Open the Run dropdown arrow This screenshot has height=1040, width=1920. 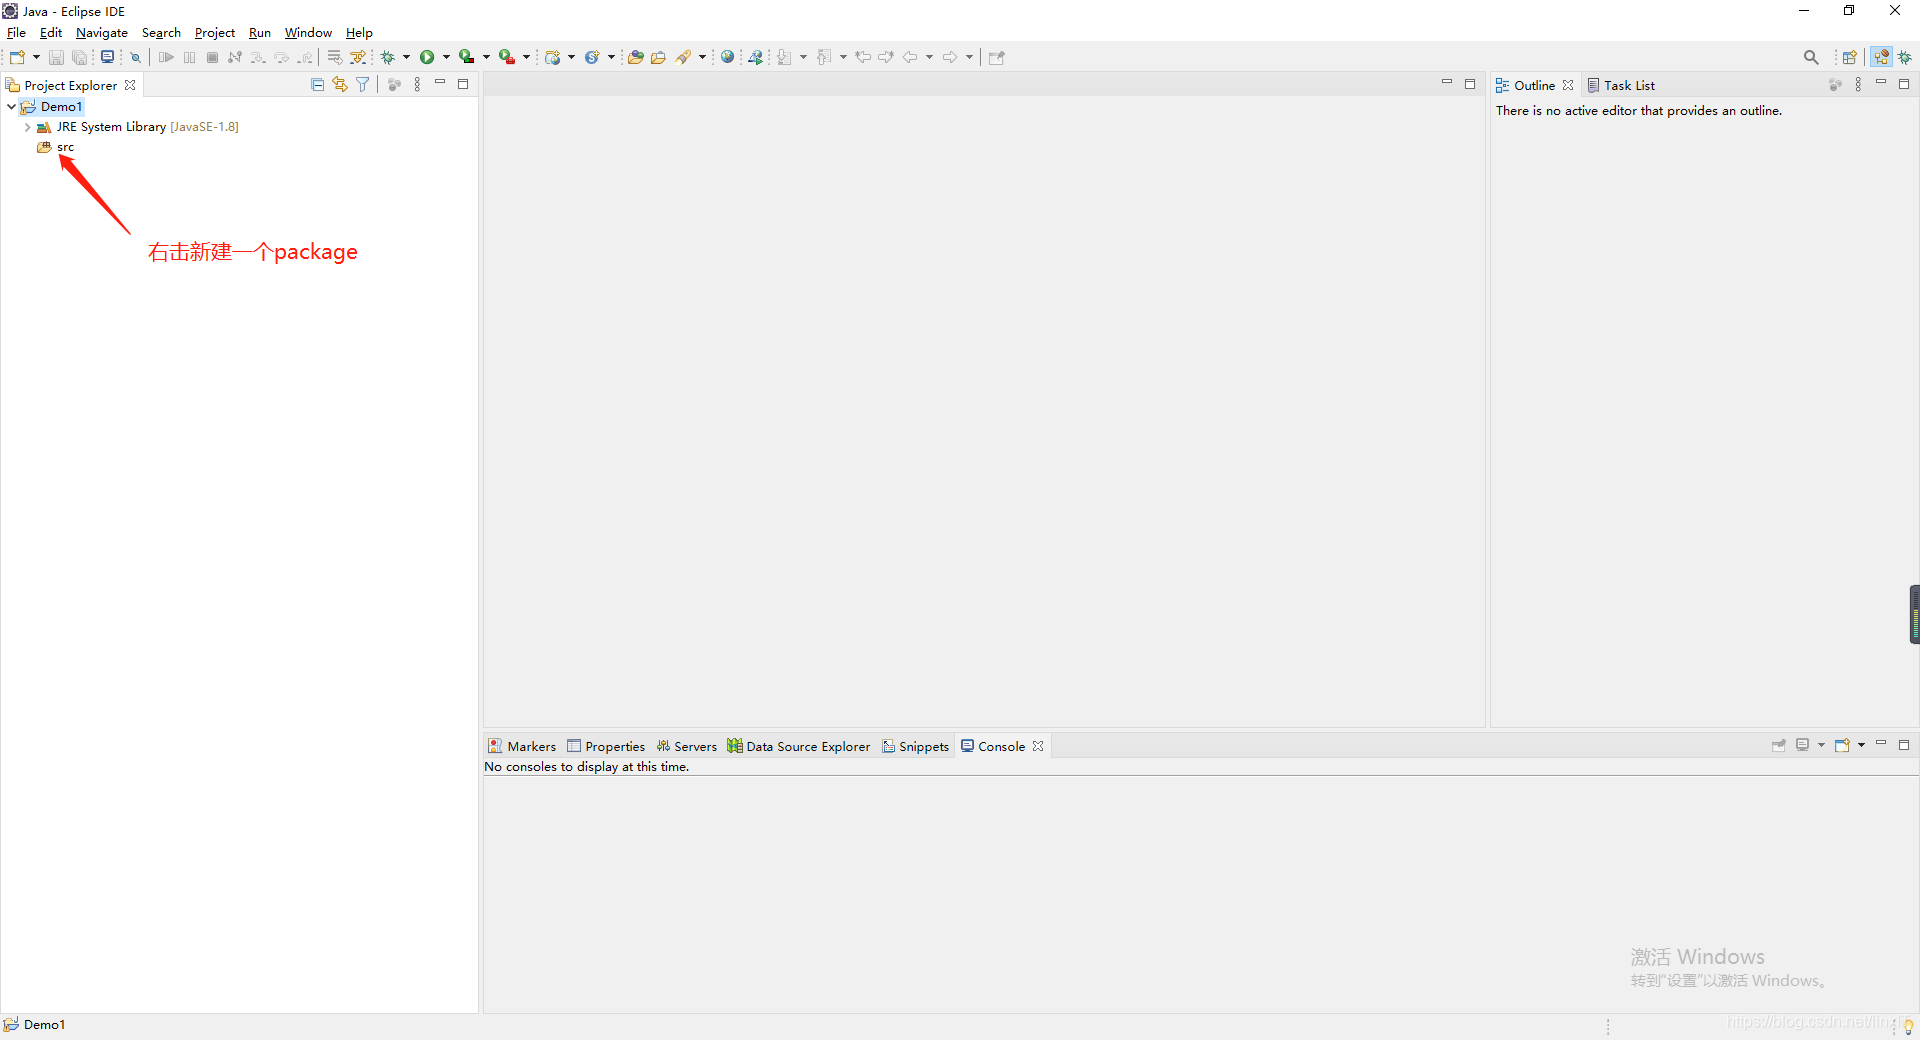(x=446, y=57)
